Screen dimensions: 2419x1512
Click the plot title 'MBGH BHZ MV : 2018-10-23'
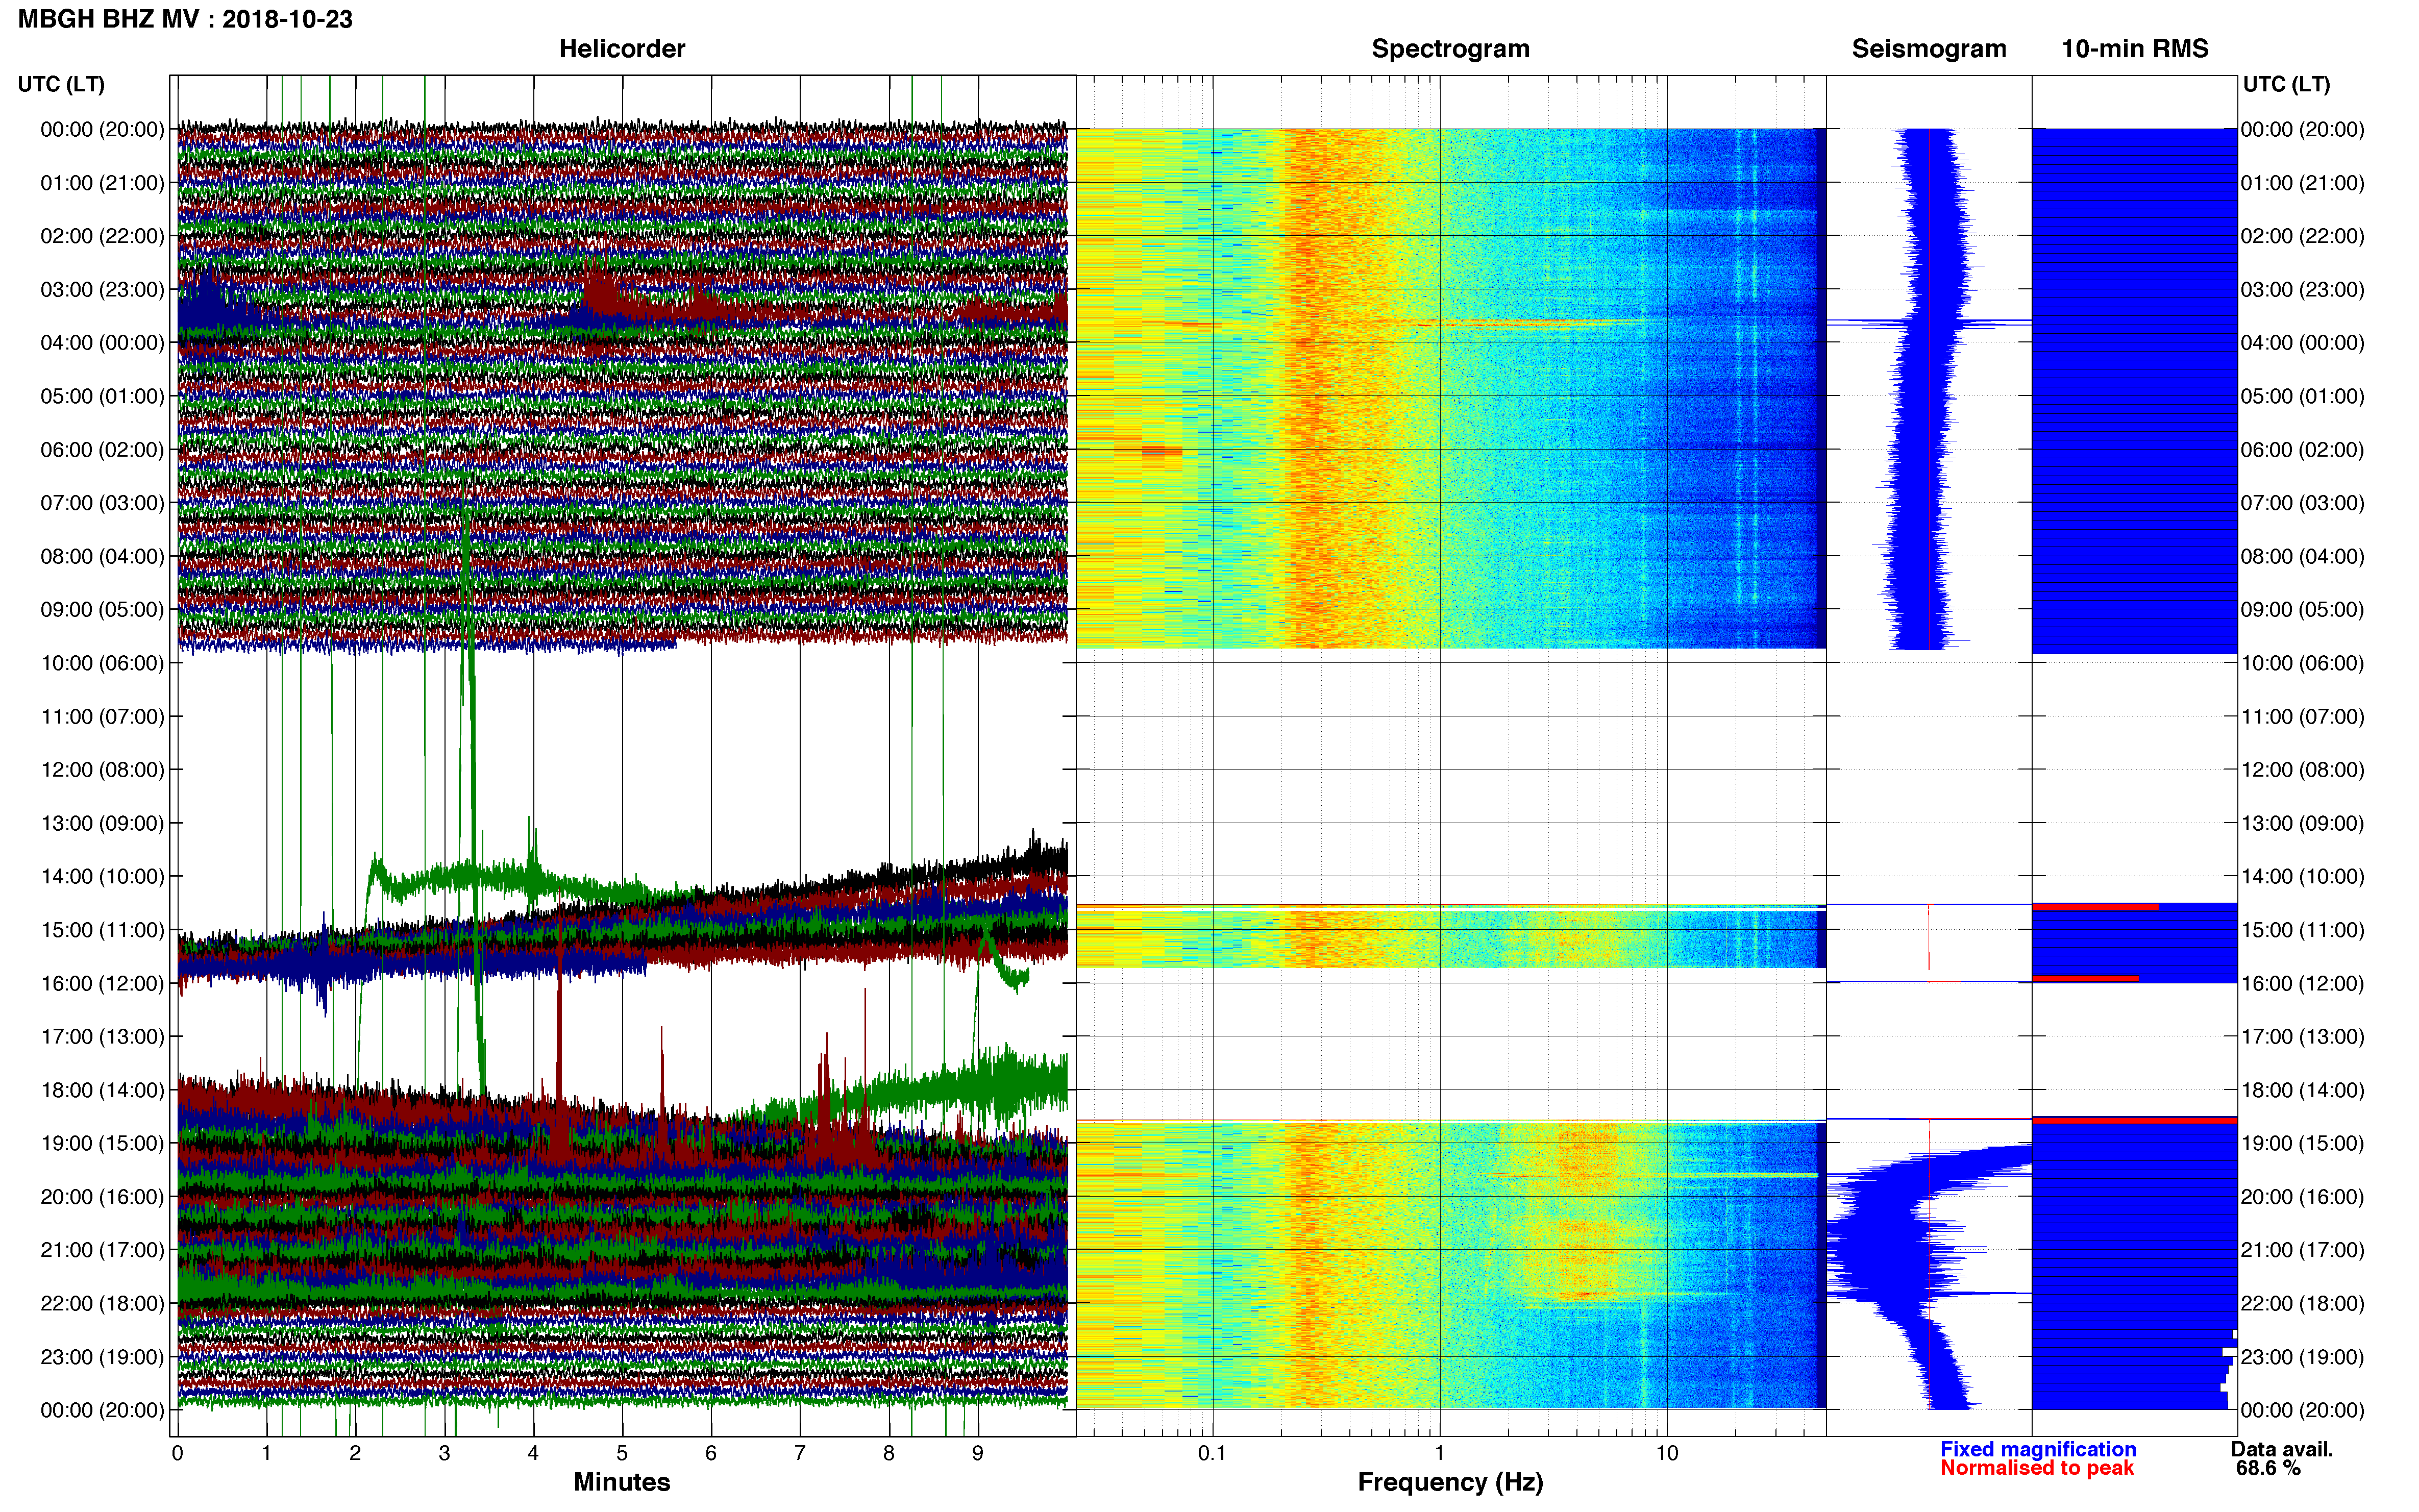pyautogui.click(x=185, y=19)
